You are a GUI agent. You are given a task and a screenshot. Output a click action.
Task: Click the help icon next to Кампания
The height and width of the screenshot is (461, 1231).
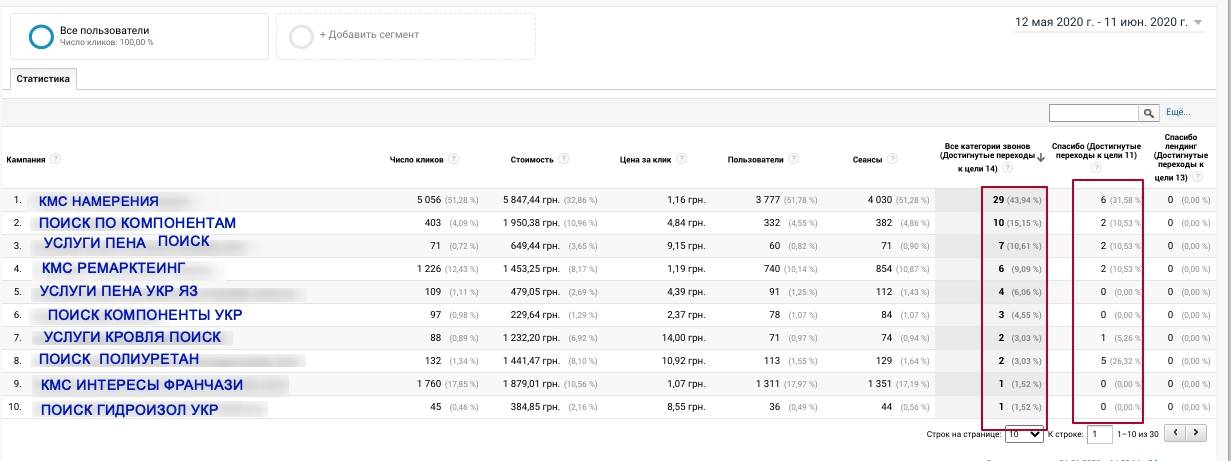tap(56, 159)
